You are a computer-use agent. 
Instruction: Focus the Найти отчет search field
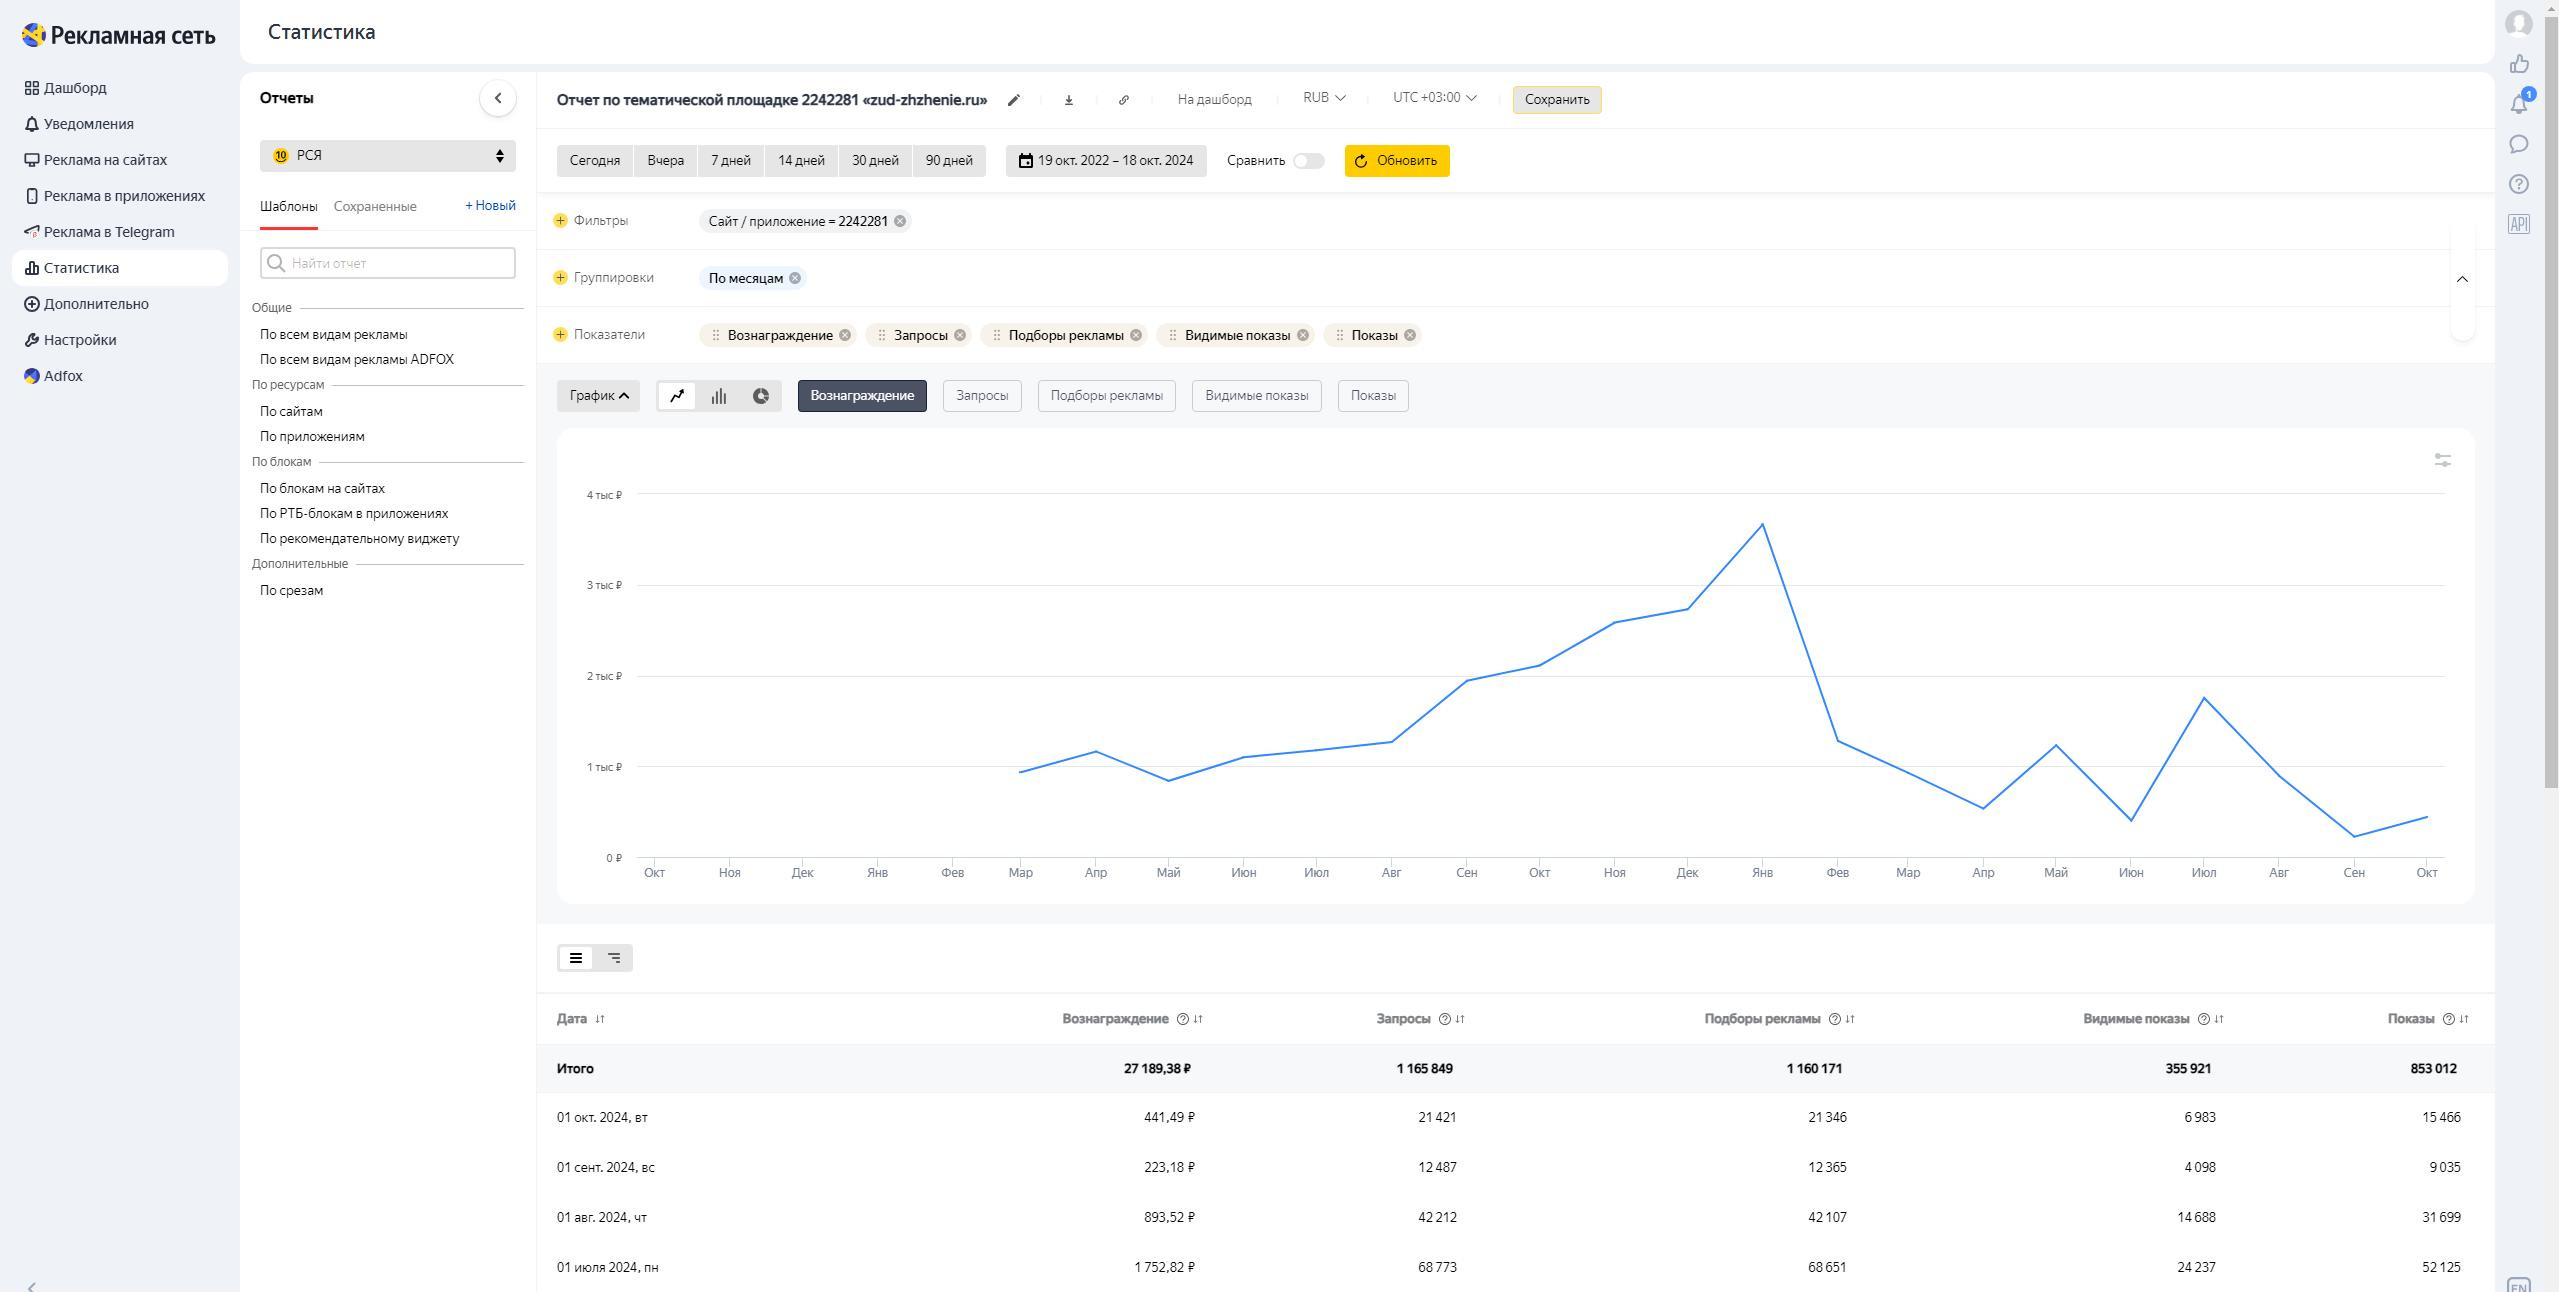coord(388,263)
